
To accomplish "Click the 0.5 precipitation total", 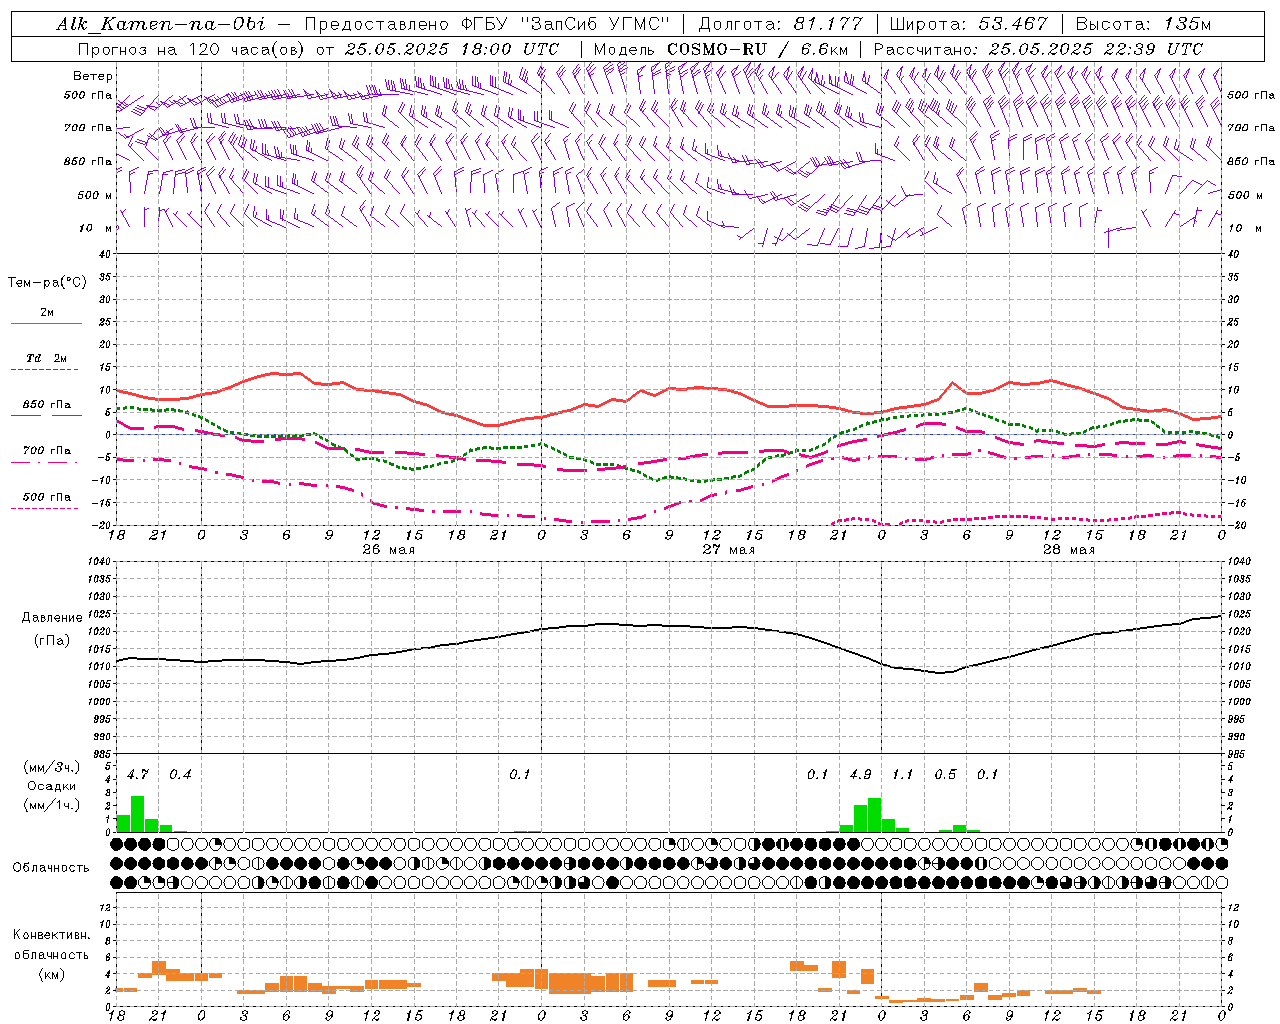I will coord(945,775).
